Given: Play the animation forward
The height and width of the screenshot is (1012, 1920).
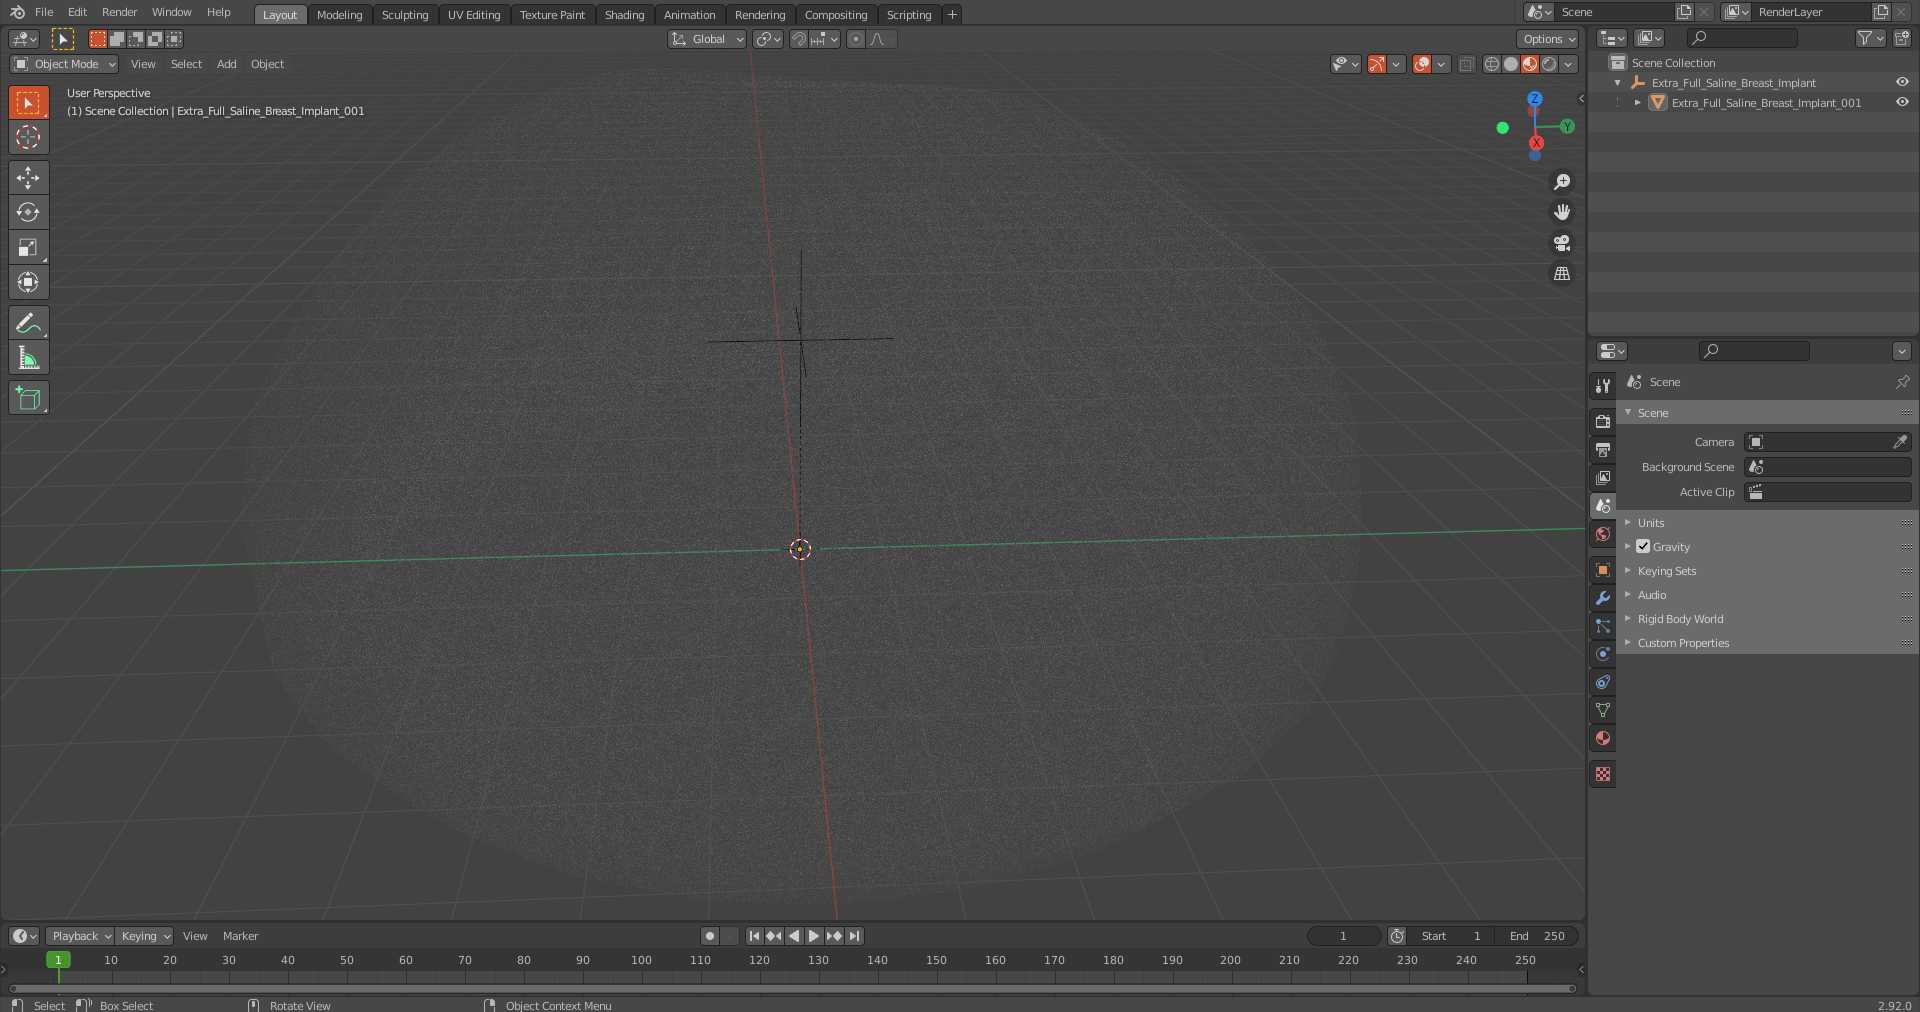Looking at the screenshot, I should [814, 936].
